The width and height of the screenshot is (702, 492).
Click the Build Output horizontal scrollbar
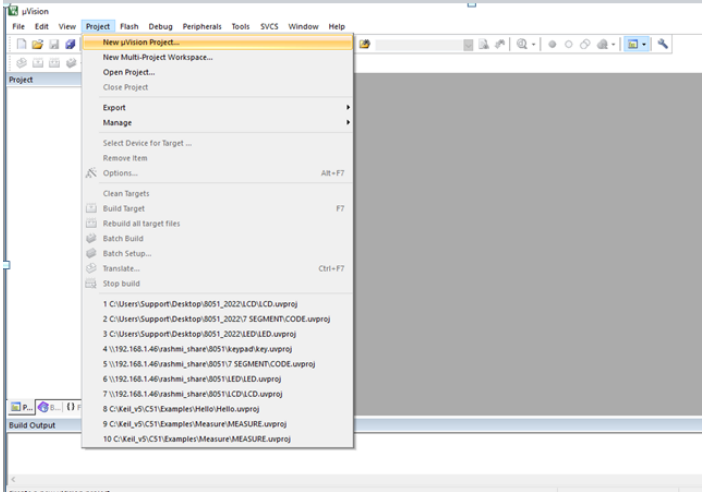pyautogui.click(x=350, y=478)
